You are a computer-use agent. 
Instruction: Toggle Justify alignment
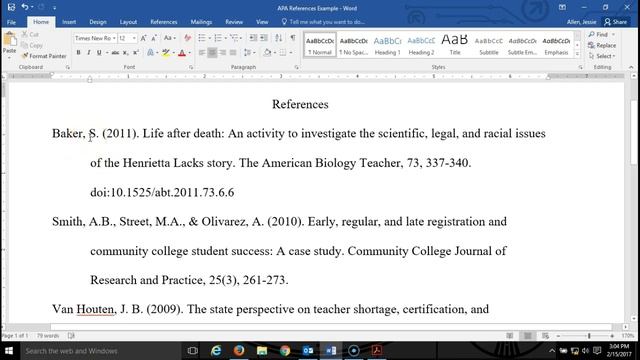pos(233,53)
